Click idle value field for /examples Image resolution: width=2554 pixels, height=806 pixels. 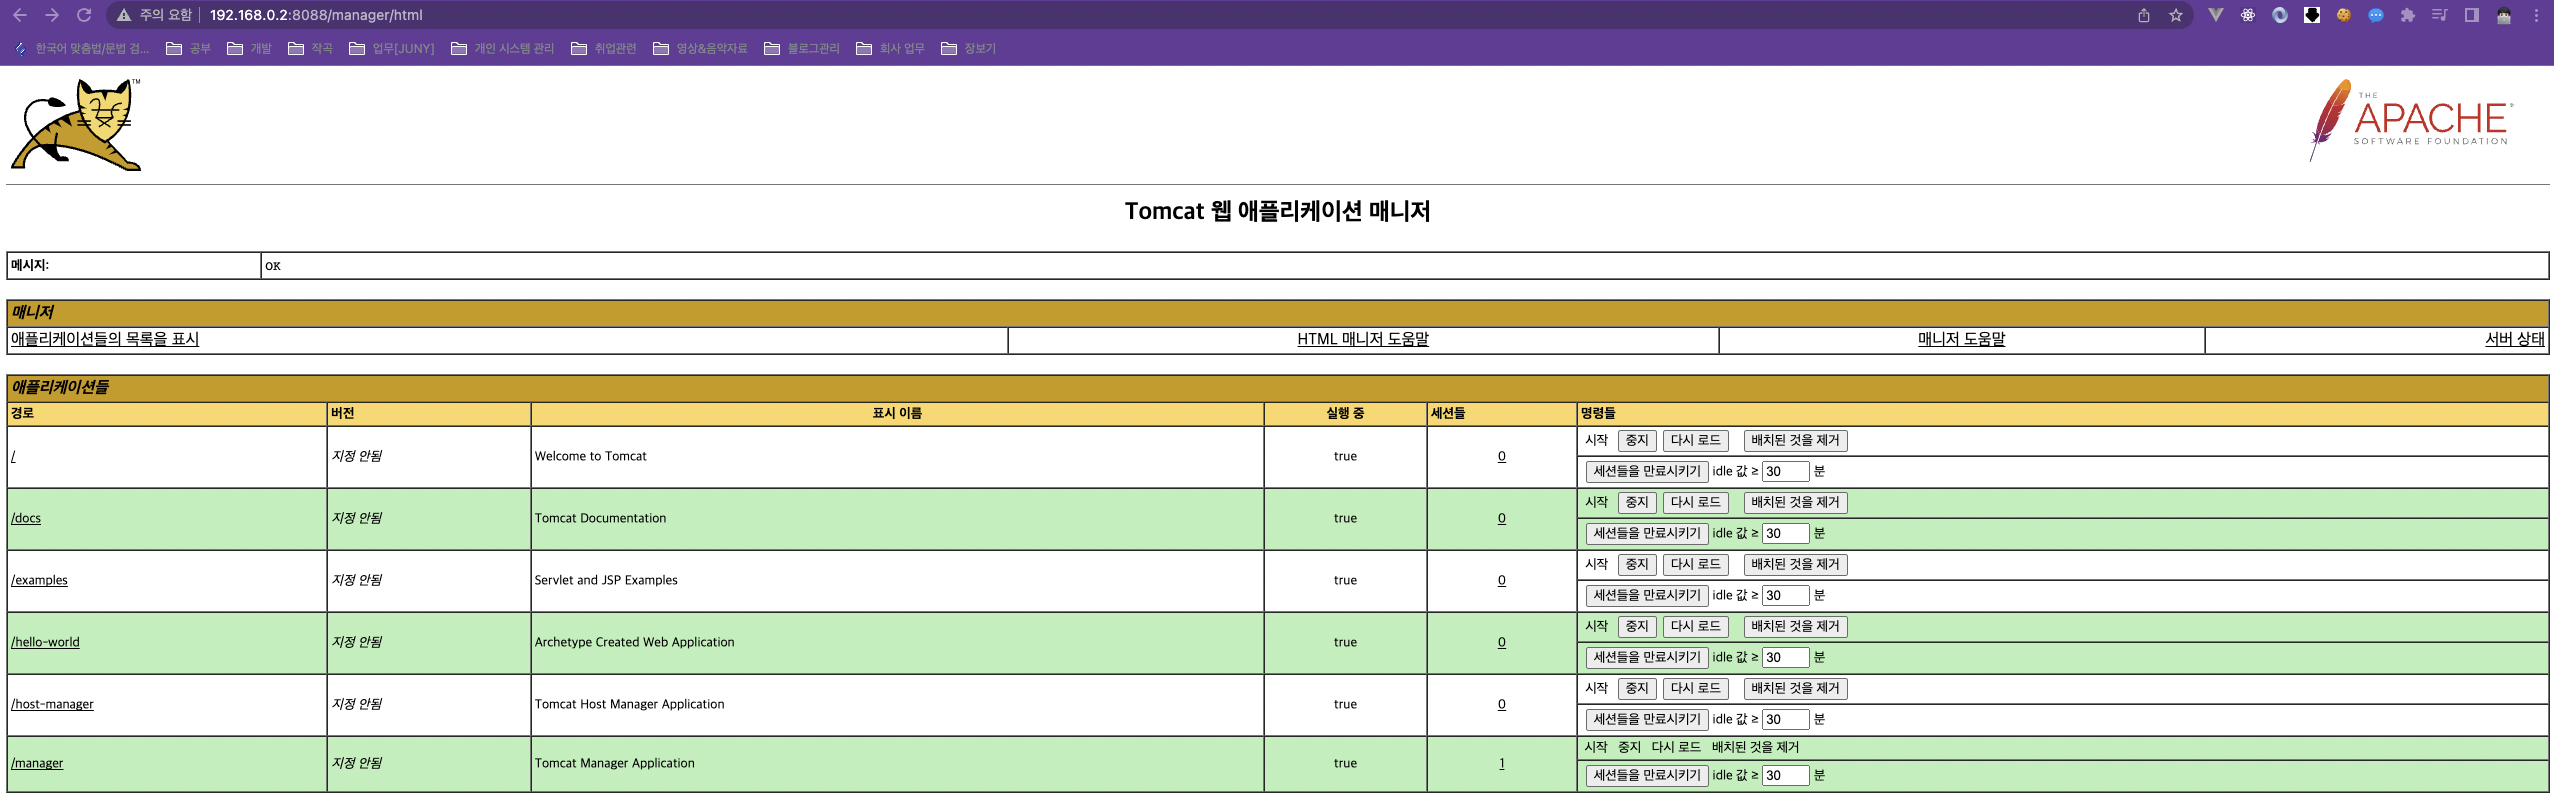1785,596
